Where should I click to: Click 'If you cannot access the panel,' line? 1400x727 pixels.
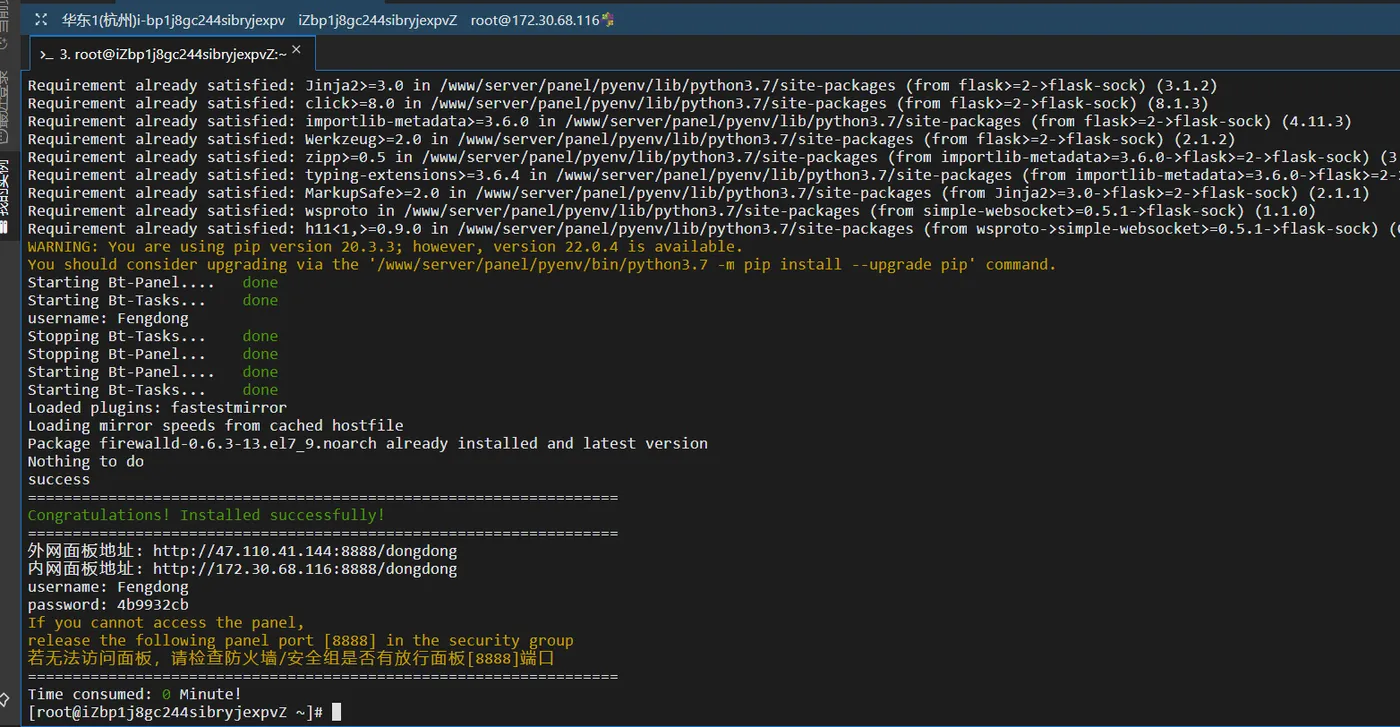pos(166,623)
